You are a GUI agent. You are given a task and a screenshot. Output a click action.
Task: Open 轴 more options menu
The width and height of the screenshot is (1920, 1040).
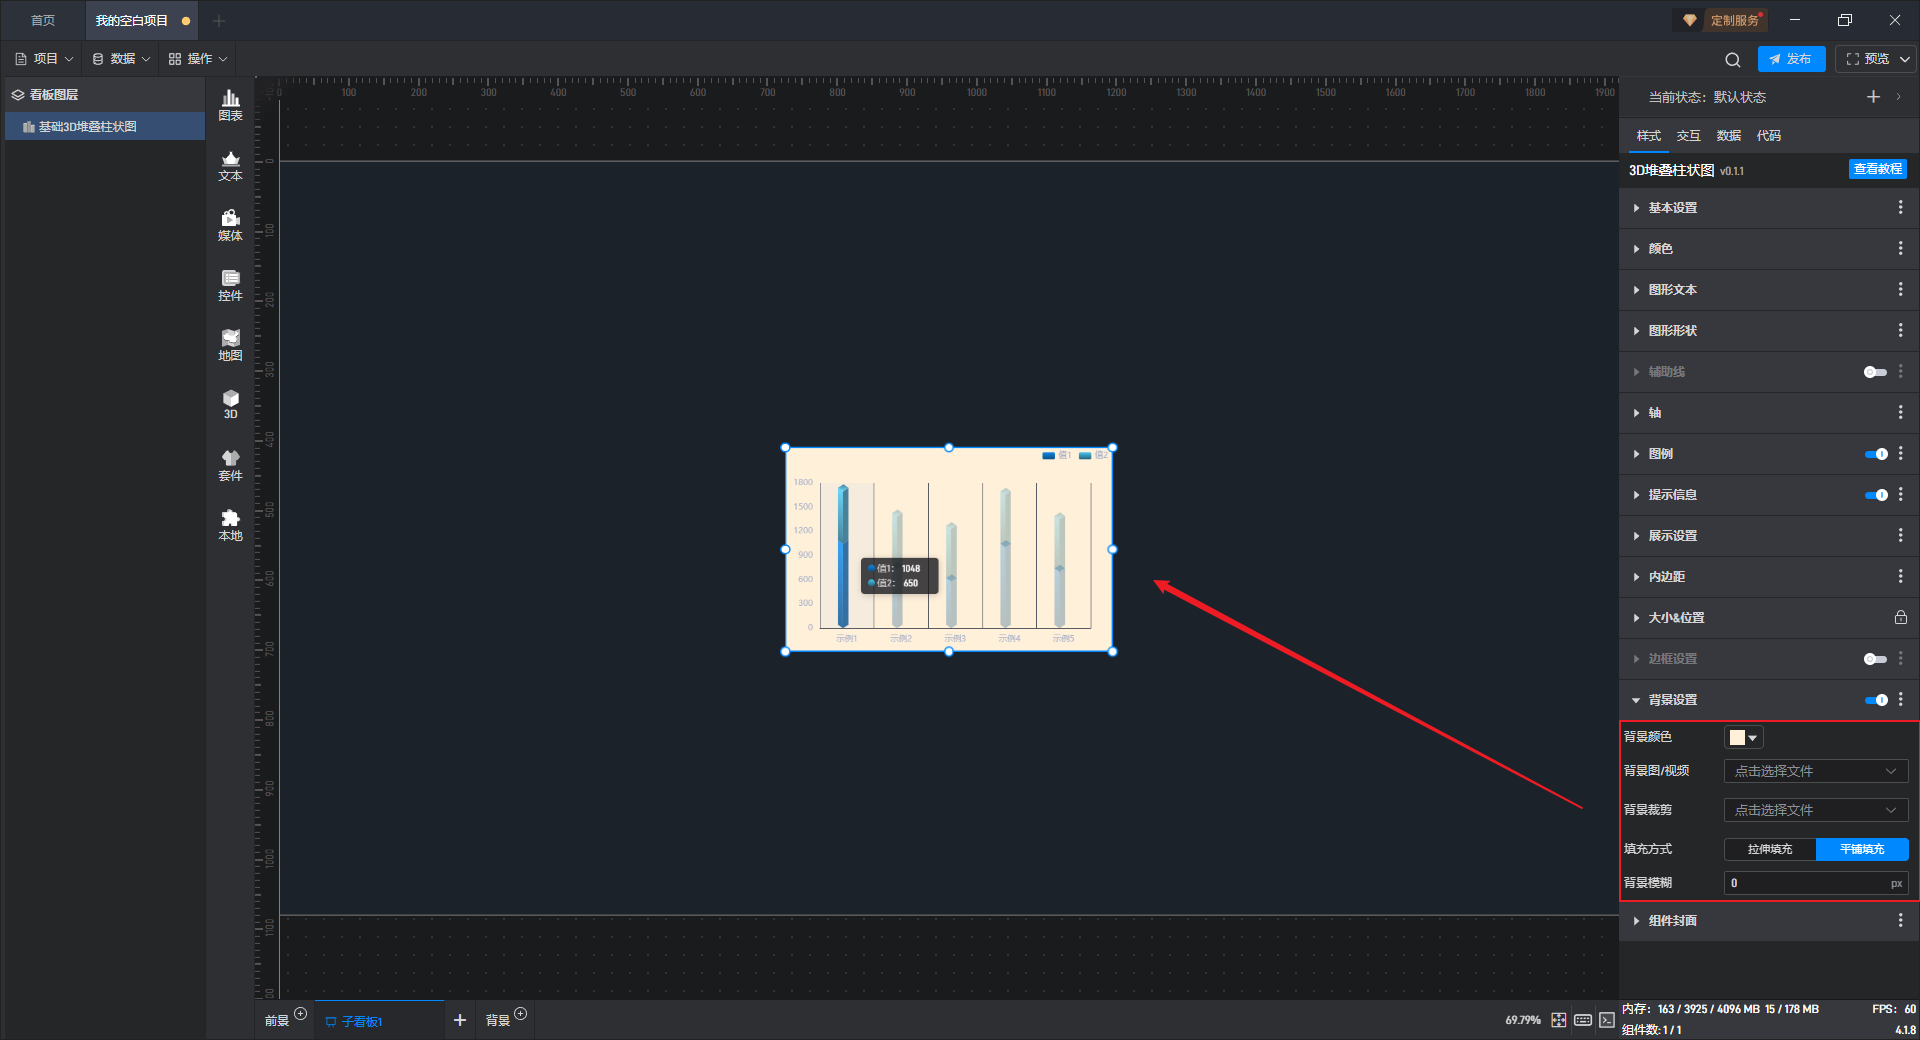pyautogui.click(x=1900, y=413)
